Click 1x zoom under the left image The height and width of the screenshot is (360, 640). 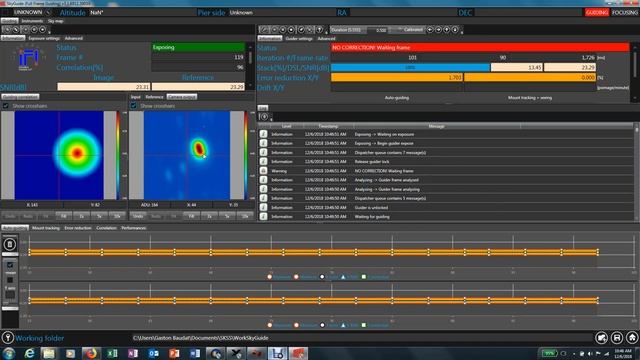(x=82, y=216)
